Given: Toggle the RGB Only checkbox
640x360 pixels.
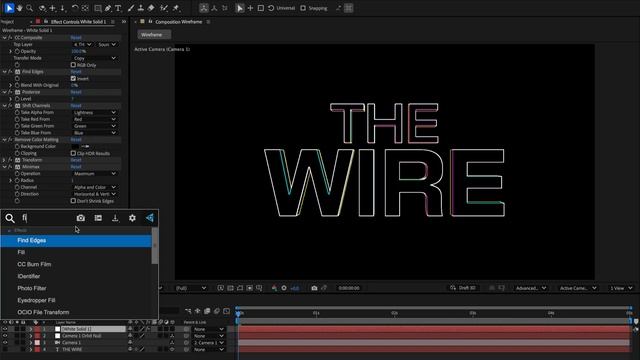Looking at the screenshot, I should [73, 65].
